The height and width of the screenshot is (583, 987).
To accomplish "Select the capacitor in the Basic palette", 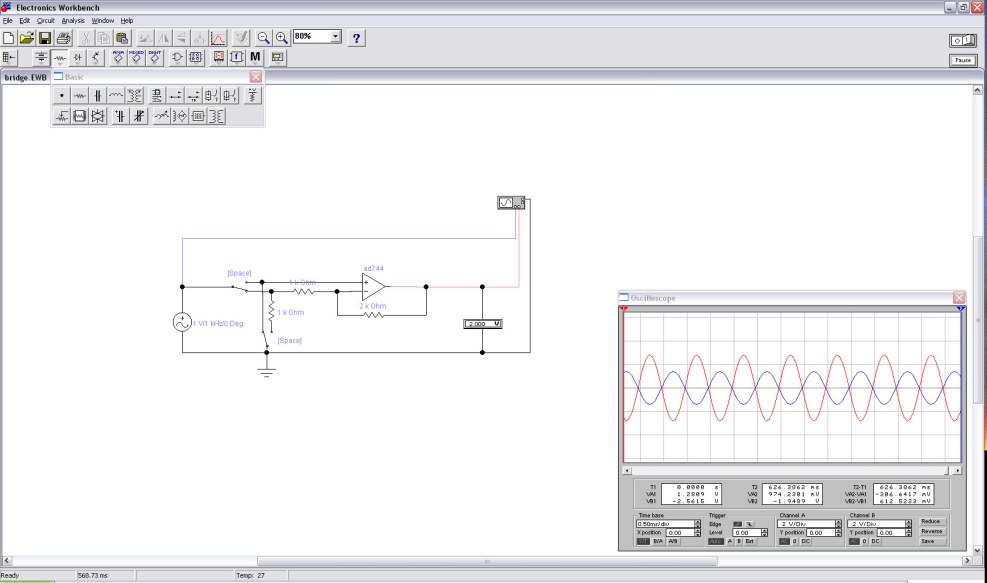I will tap(97, 96).
